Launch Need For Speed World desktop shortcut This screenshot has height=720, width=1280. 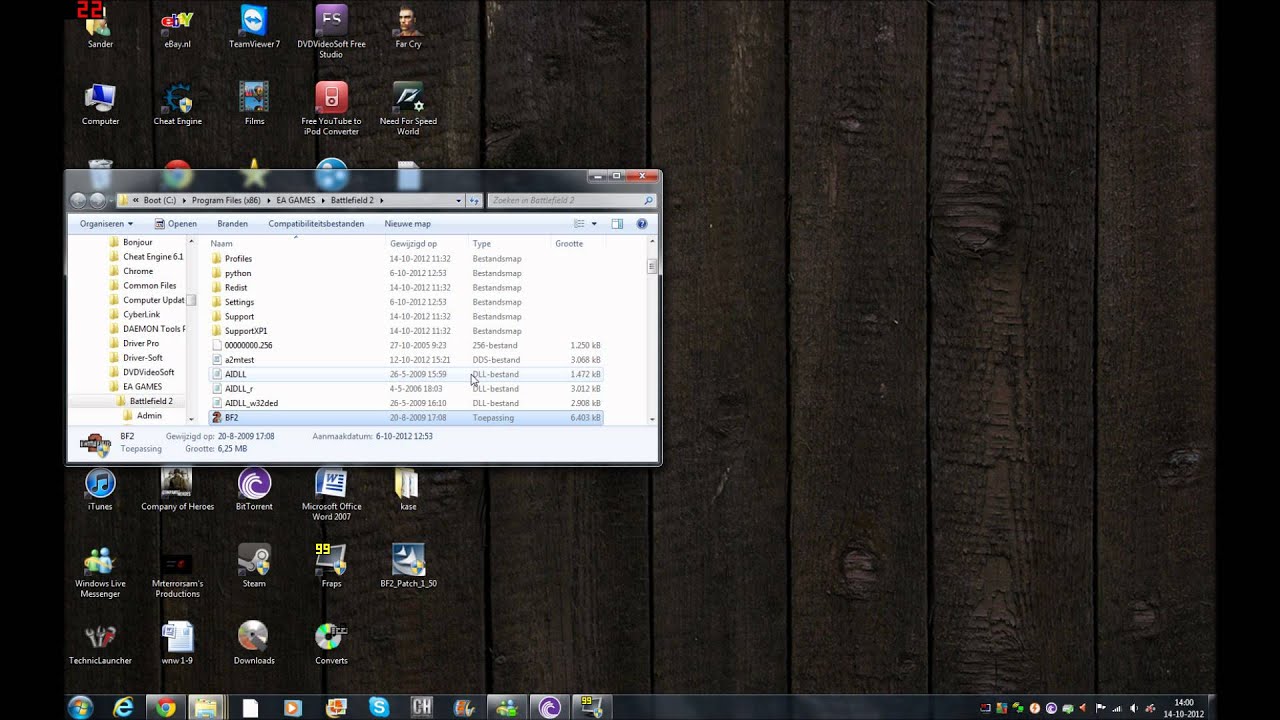[408, 108]
